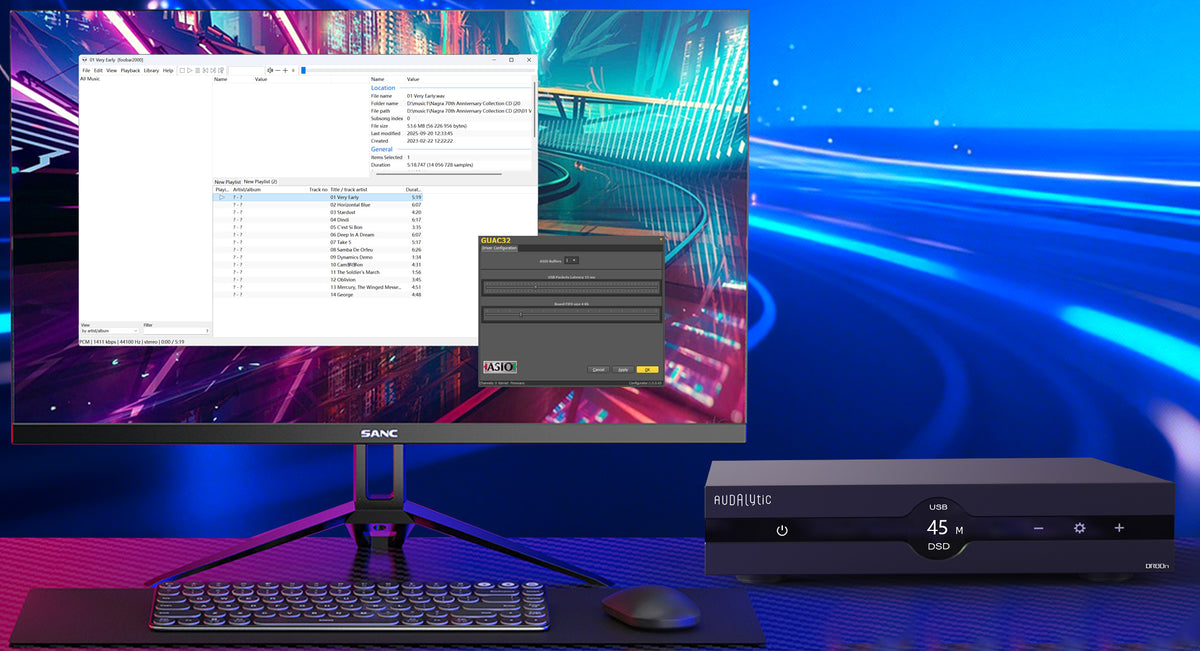This screenshot has width=1200, height=651.
Task: Select track 02 Horizontal Blue
Action: (x=318, y=205)
